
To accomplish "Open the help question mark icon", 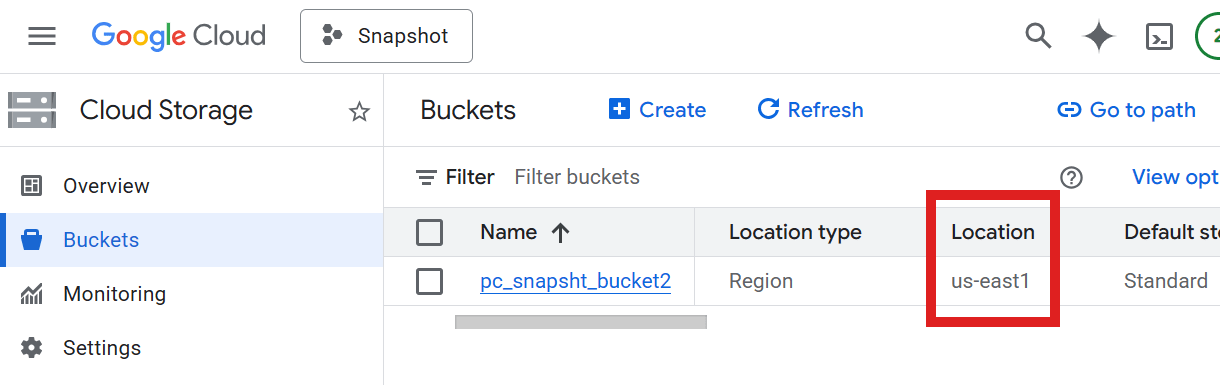I will [1072, 178].
